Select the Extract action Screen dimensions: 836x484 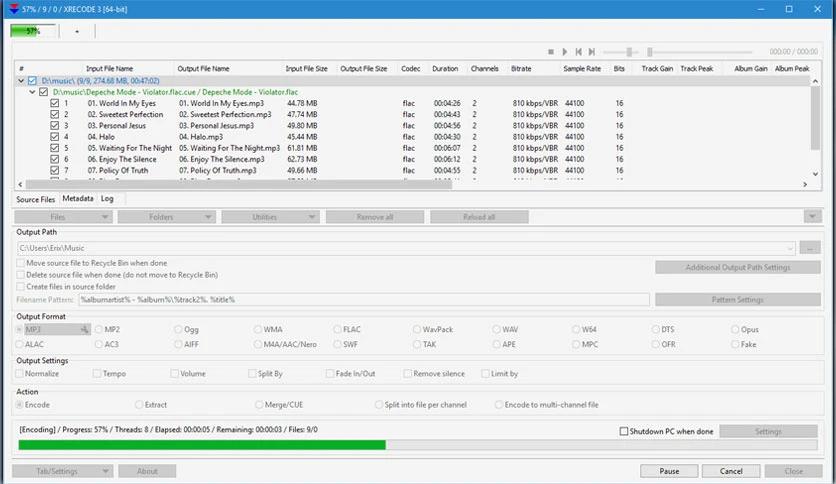coord(139,405)
